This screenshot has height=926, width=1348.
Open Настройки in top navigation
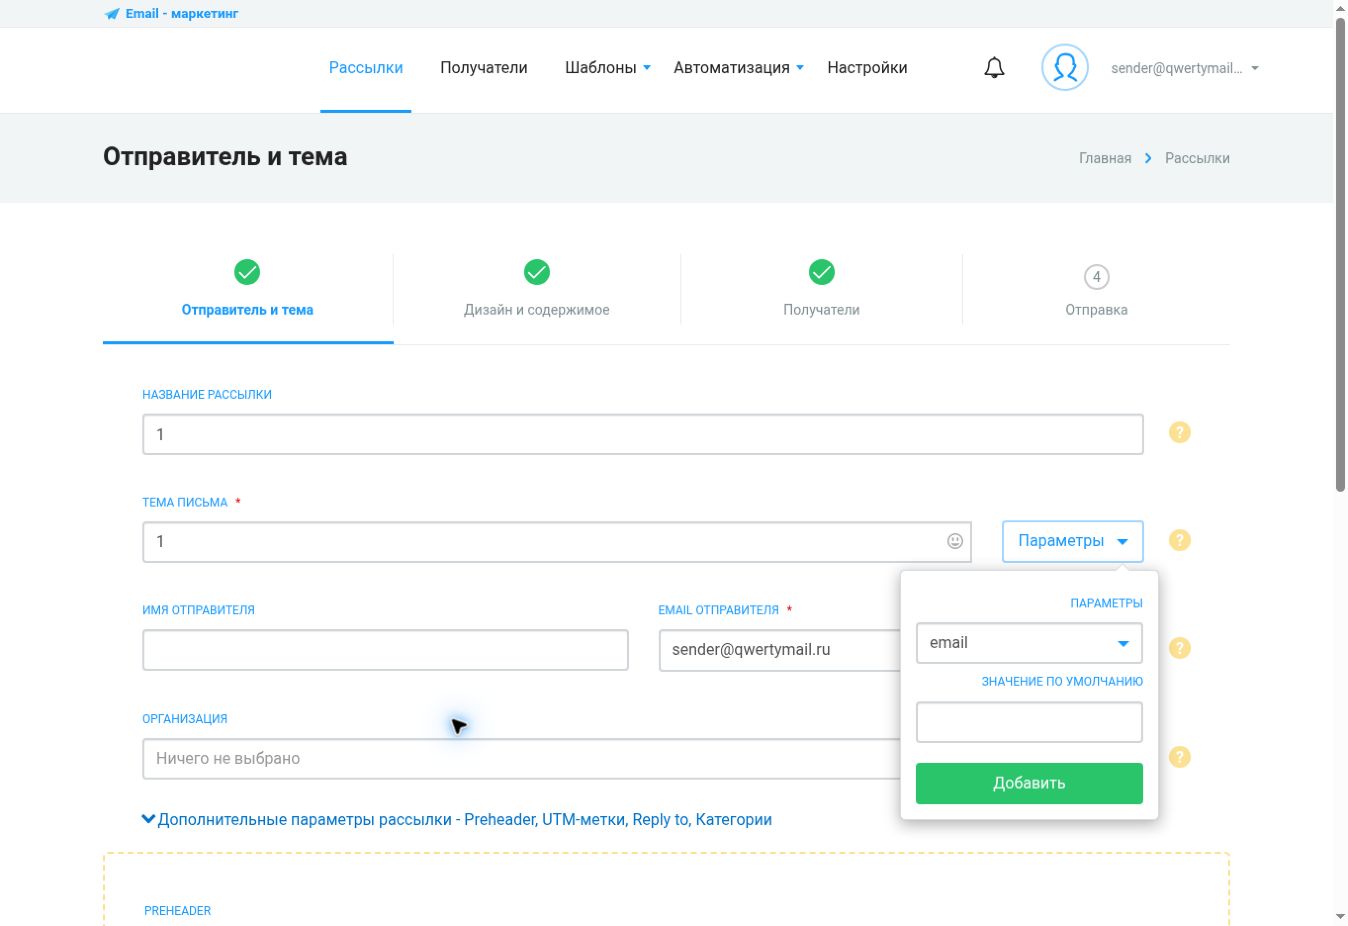pos(867,68)
